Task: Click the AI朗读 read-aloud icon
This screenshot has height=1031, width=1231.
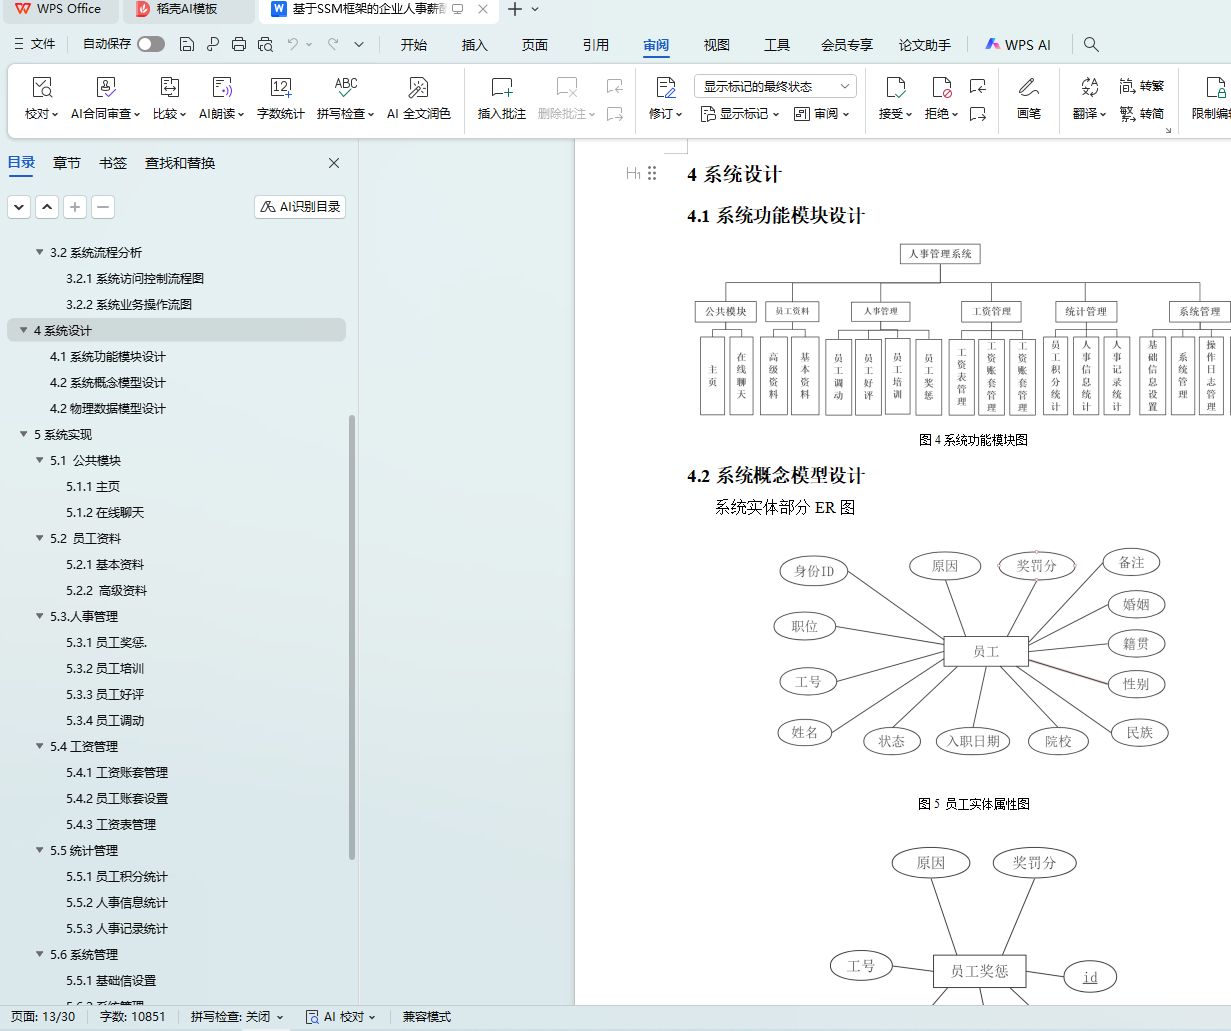Action: point(221,88)
